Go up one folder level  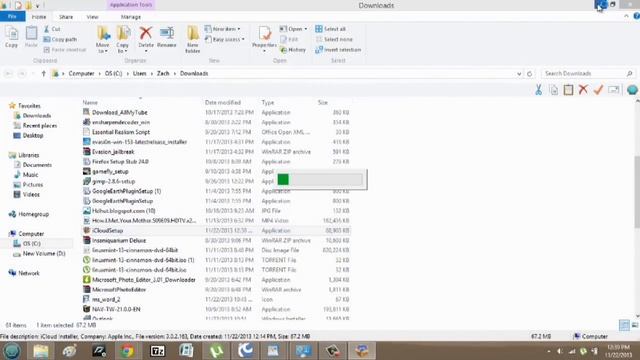coord(43,73)
